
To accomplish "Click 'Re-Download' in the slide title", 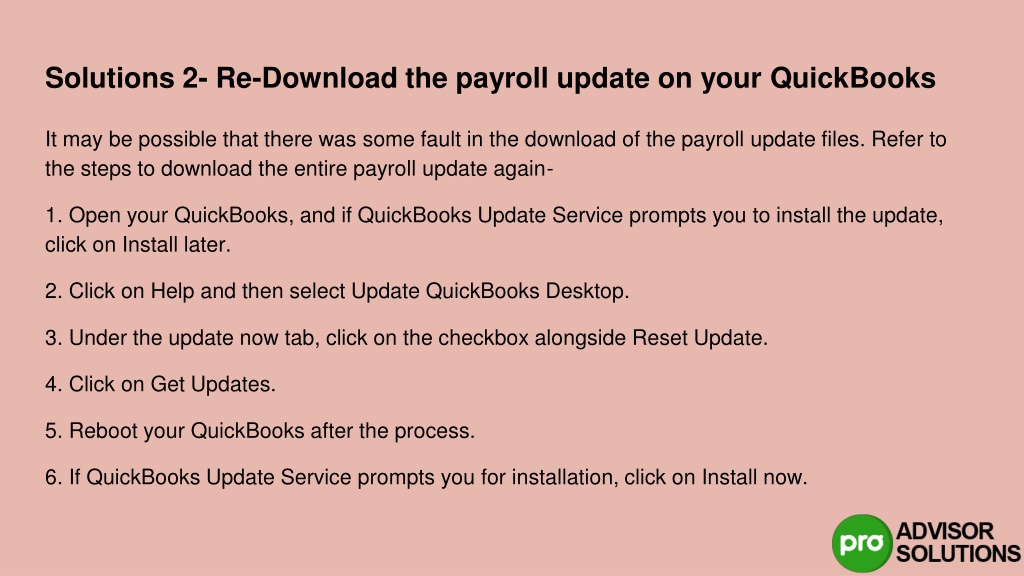I will 306,78.
